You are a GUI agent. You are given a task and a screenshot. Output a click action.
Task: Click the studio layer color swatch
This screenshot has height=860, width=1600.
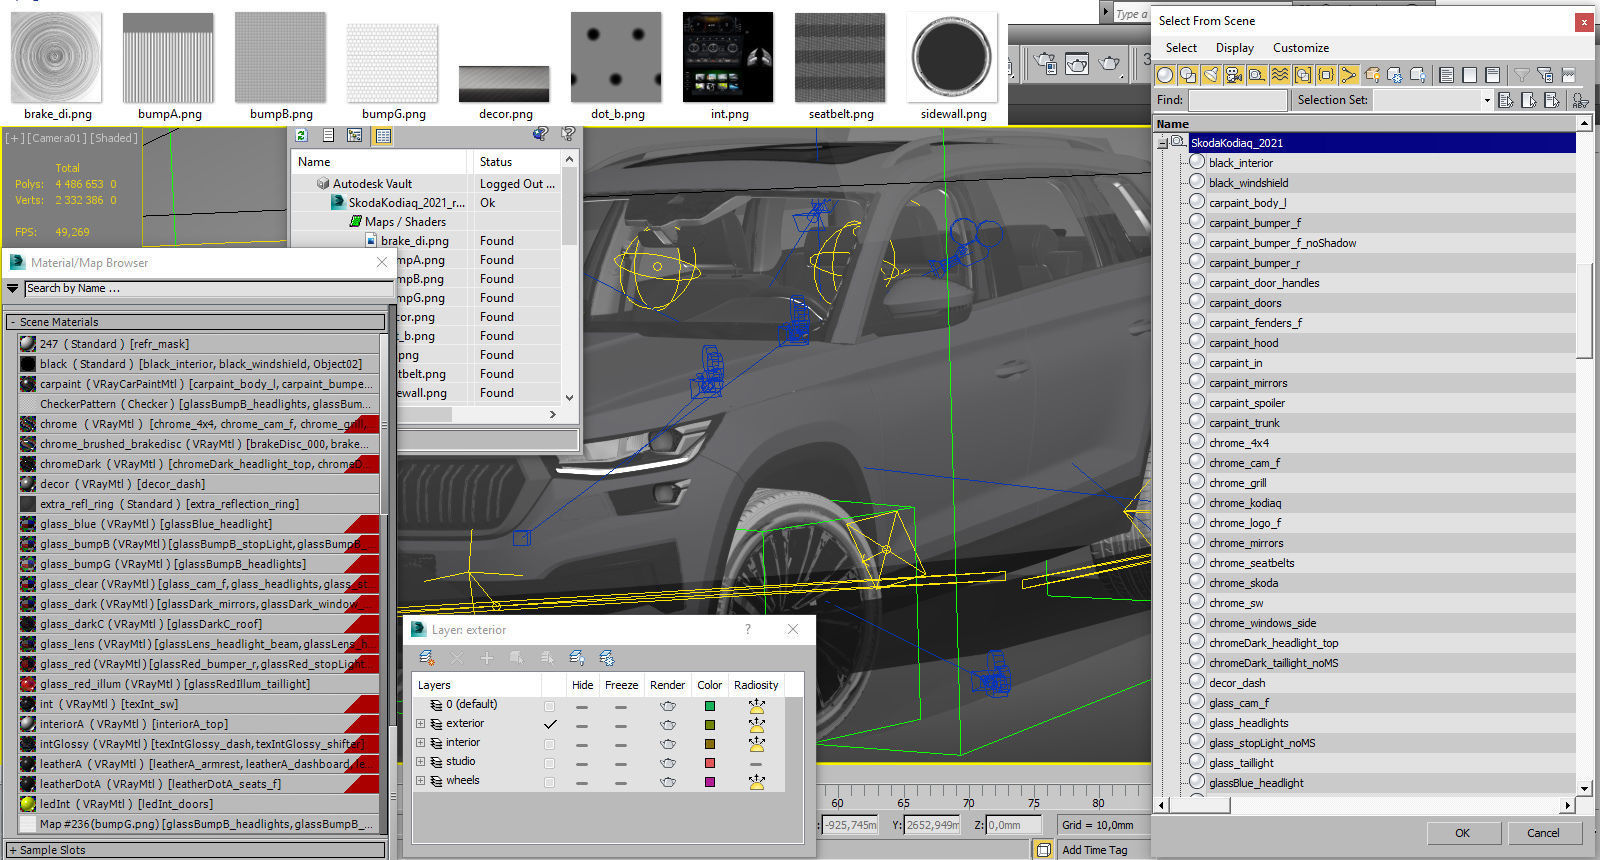709,763
